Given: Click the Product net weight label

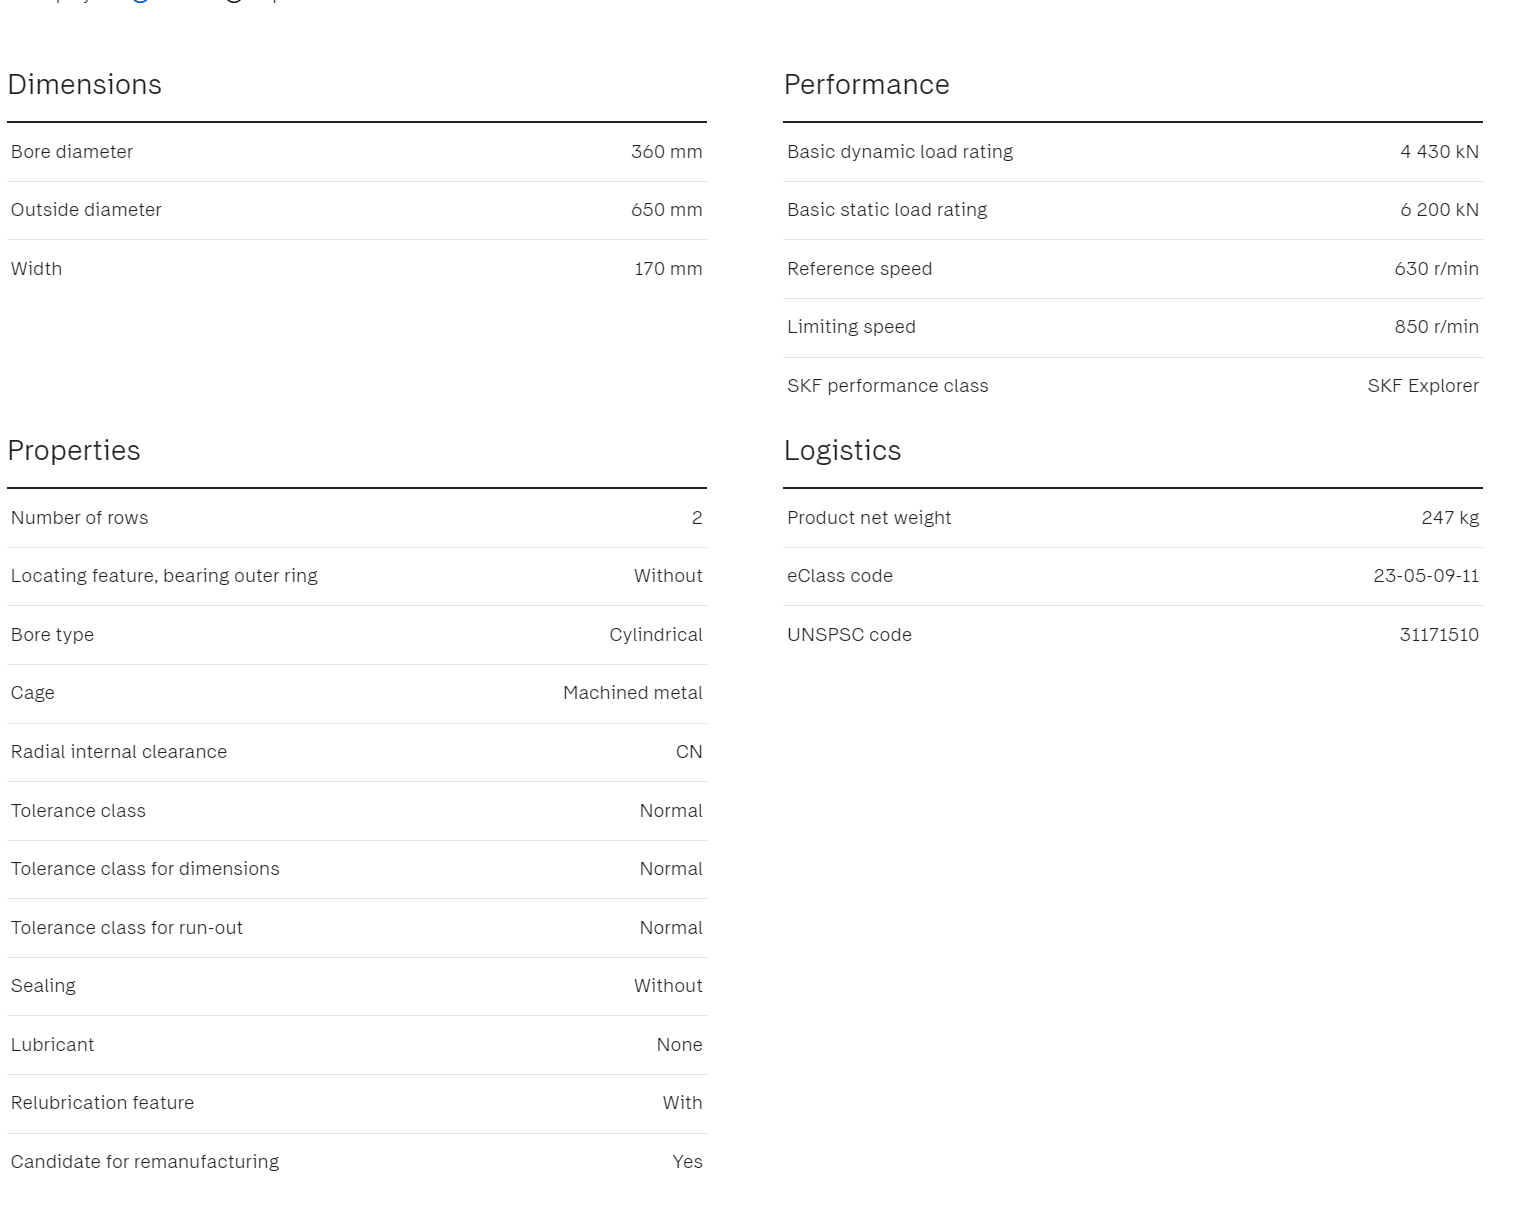Looking at the screenshot, I should click(x=868, y=518).
